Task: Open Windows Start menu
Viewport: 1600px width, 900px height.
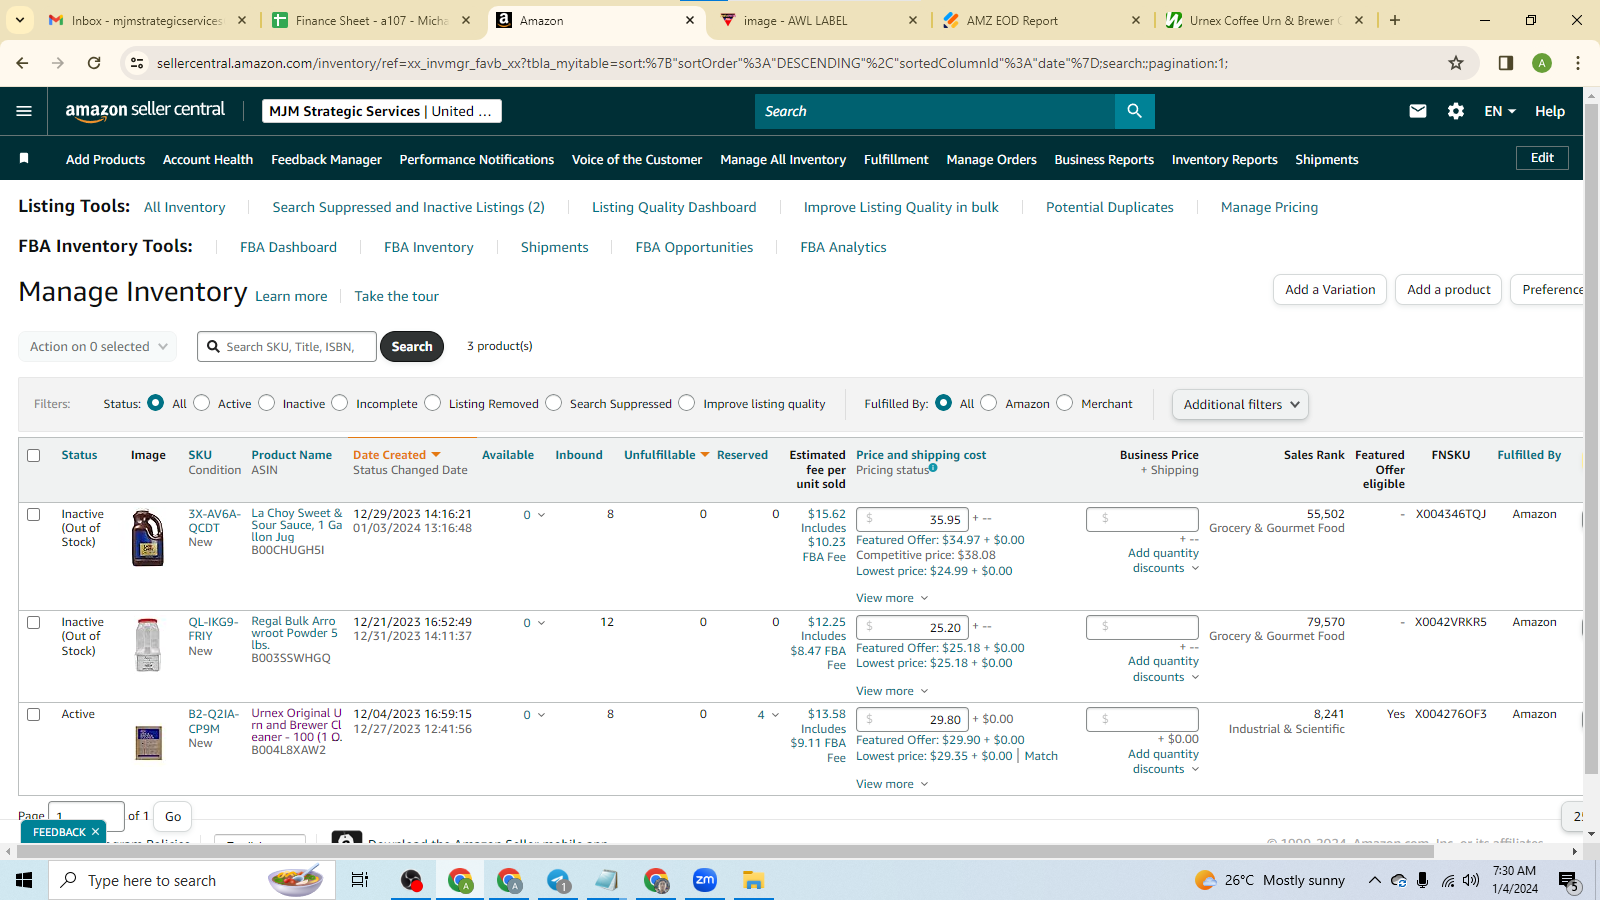Action: [24, 880]
